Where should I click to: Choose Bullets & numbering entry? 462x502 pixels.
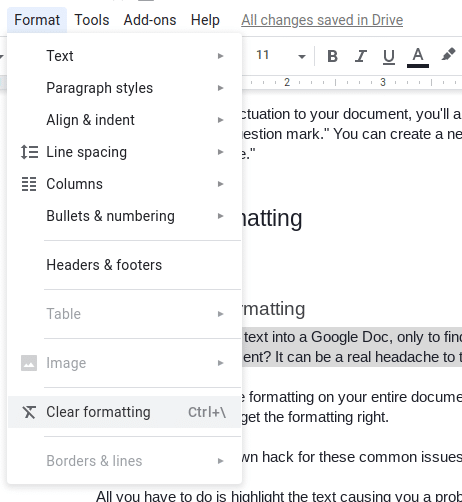[124, 216]
